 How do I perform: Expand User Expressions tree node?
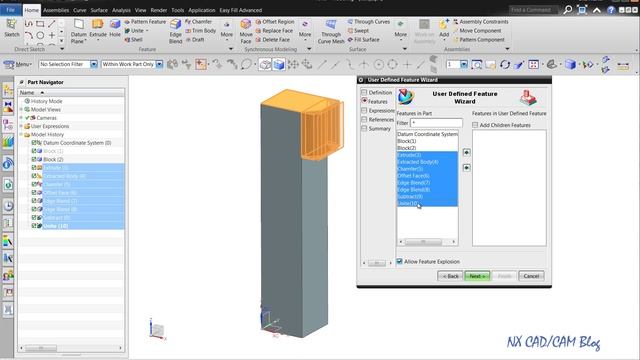21,126
